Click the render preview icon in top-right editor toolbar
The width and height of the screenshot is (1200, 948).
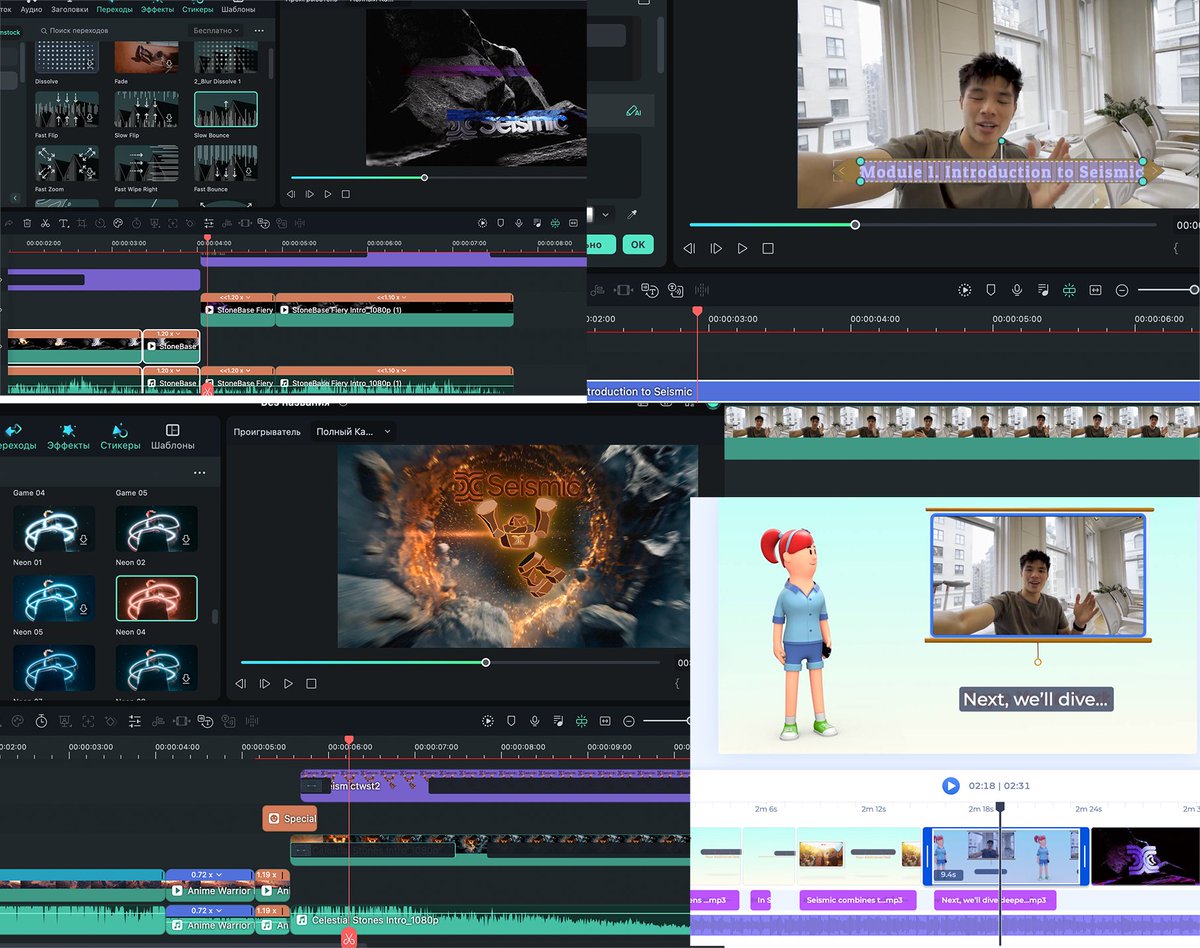click(964, 290)
